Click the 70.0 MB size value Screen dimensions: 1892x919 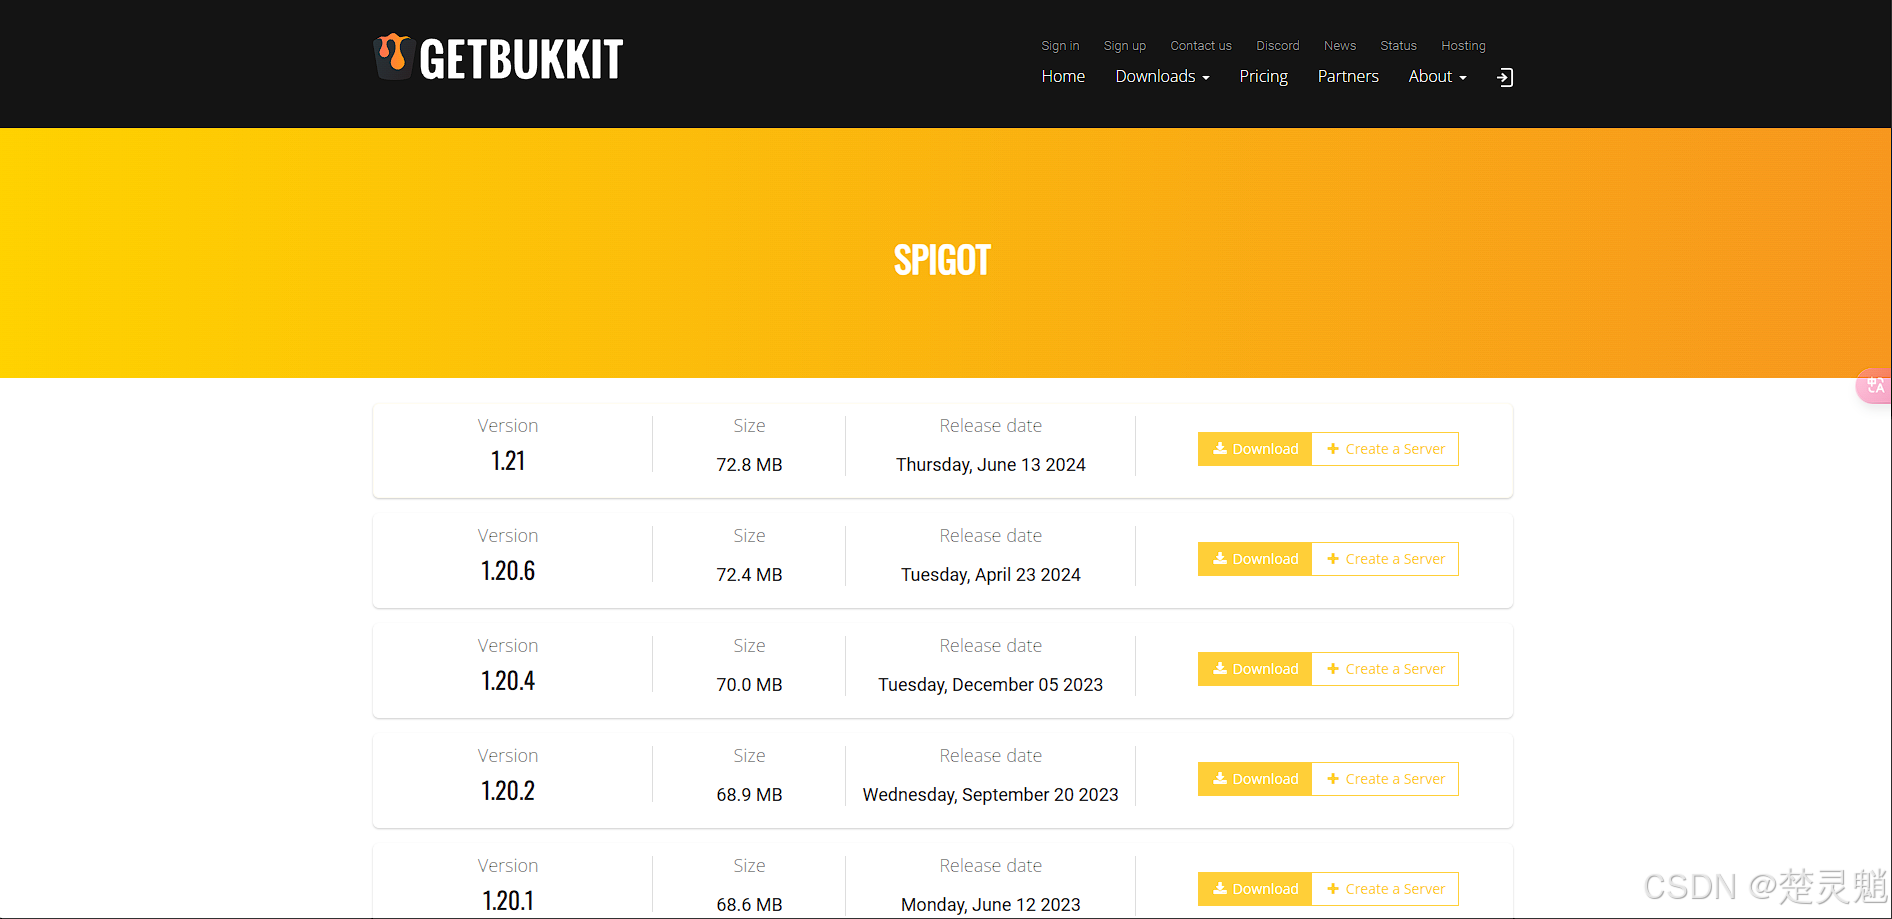coord(749,685)
